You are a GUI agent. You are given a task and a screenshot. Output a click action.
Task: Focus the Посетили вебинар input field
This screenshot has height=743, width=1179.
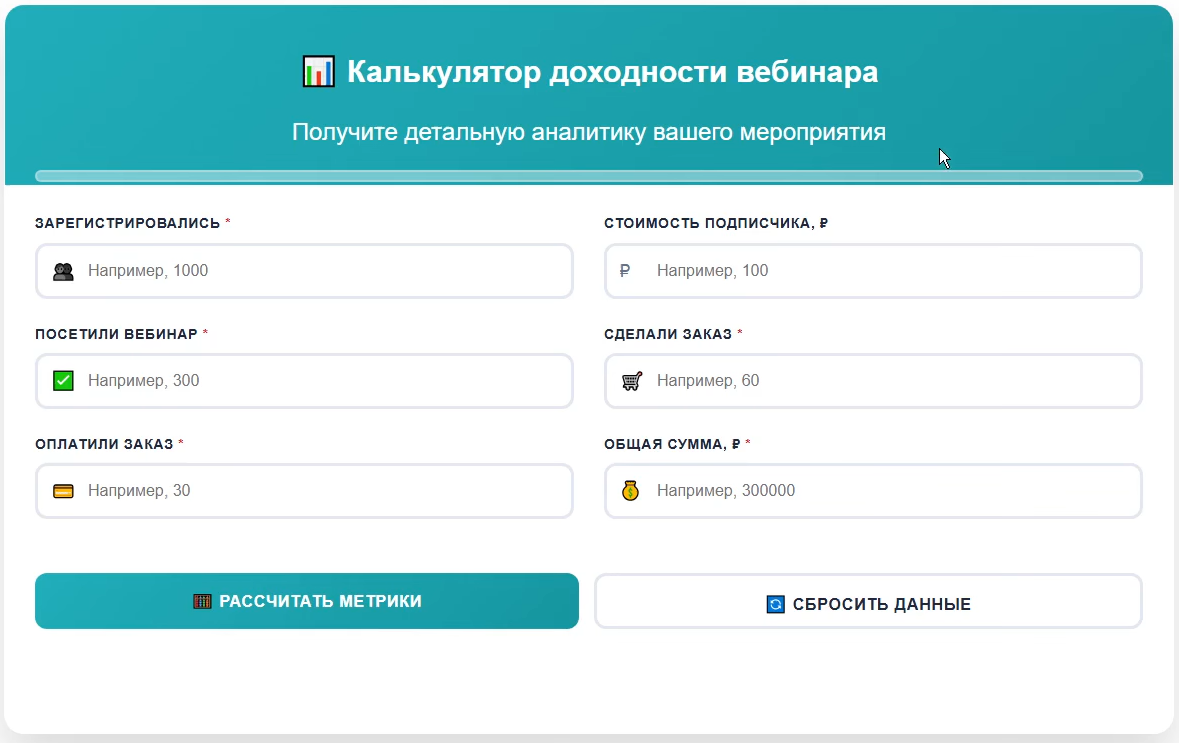(305, 381)
